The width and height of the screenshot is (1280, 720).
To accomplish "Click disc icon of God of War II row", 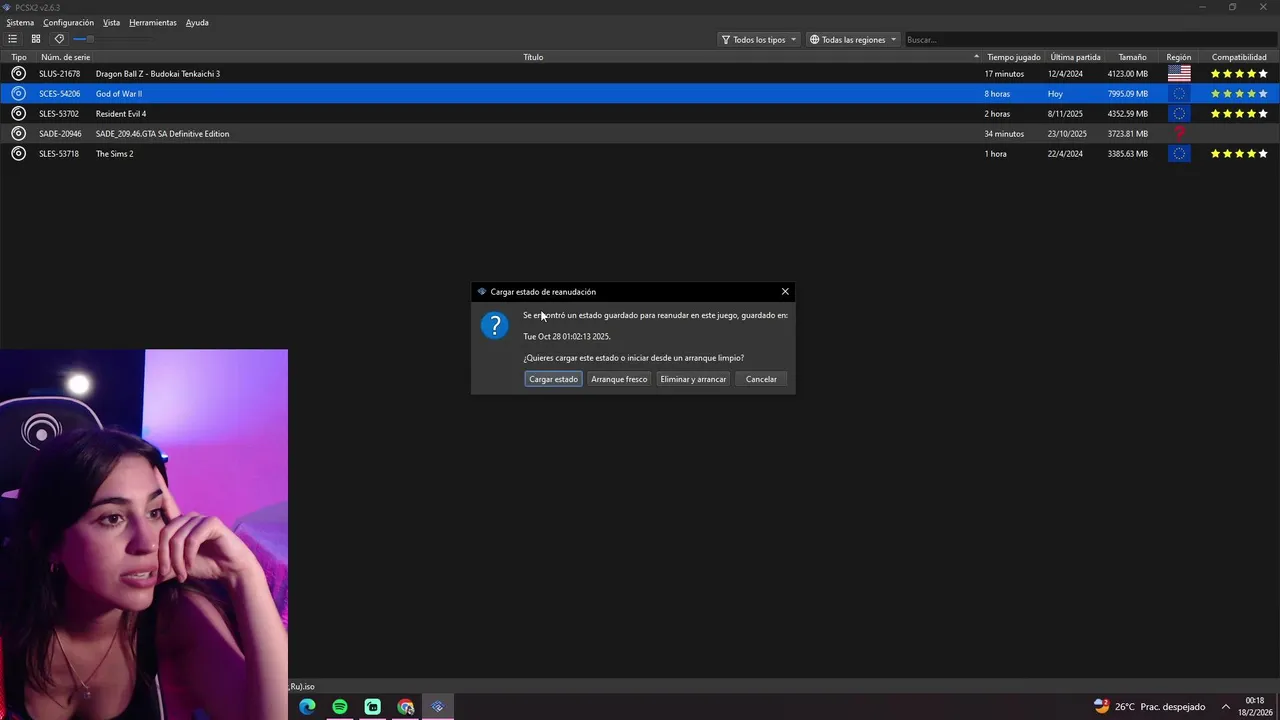I will (18, 94).
